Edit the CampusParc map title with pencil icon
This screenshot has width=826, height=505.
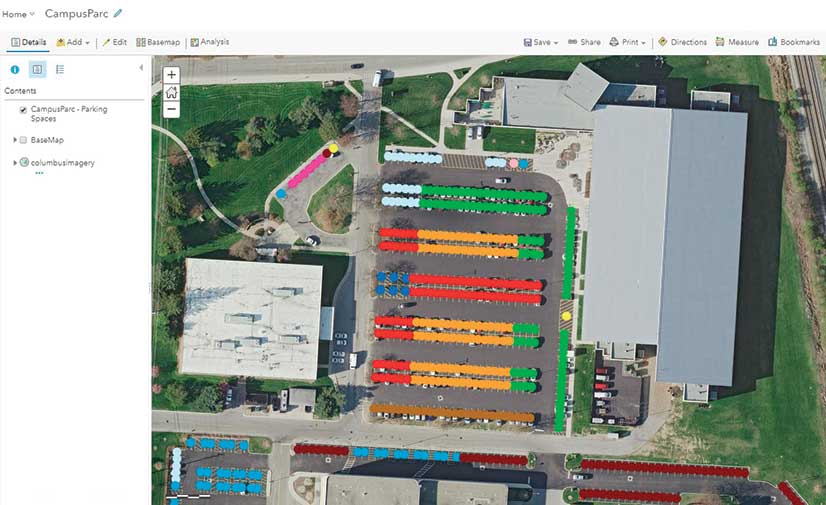point(117,14)
